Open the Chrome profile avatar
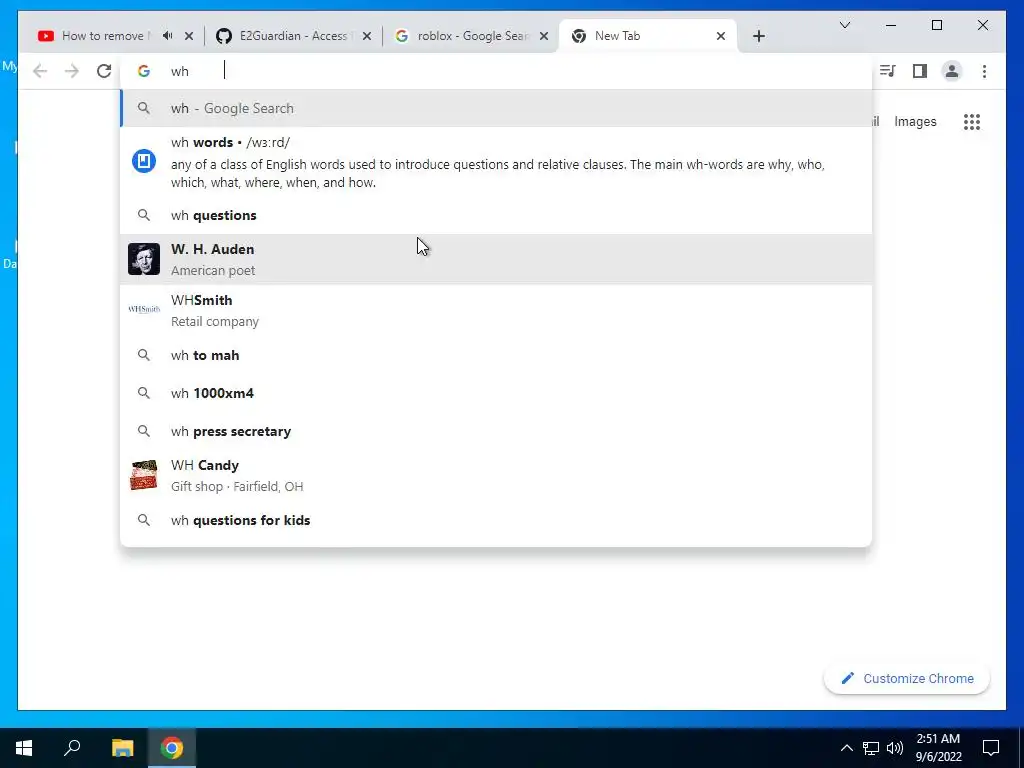Viewport: 1024px width, 768px height. pos(952,71)
